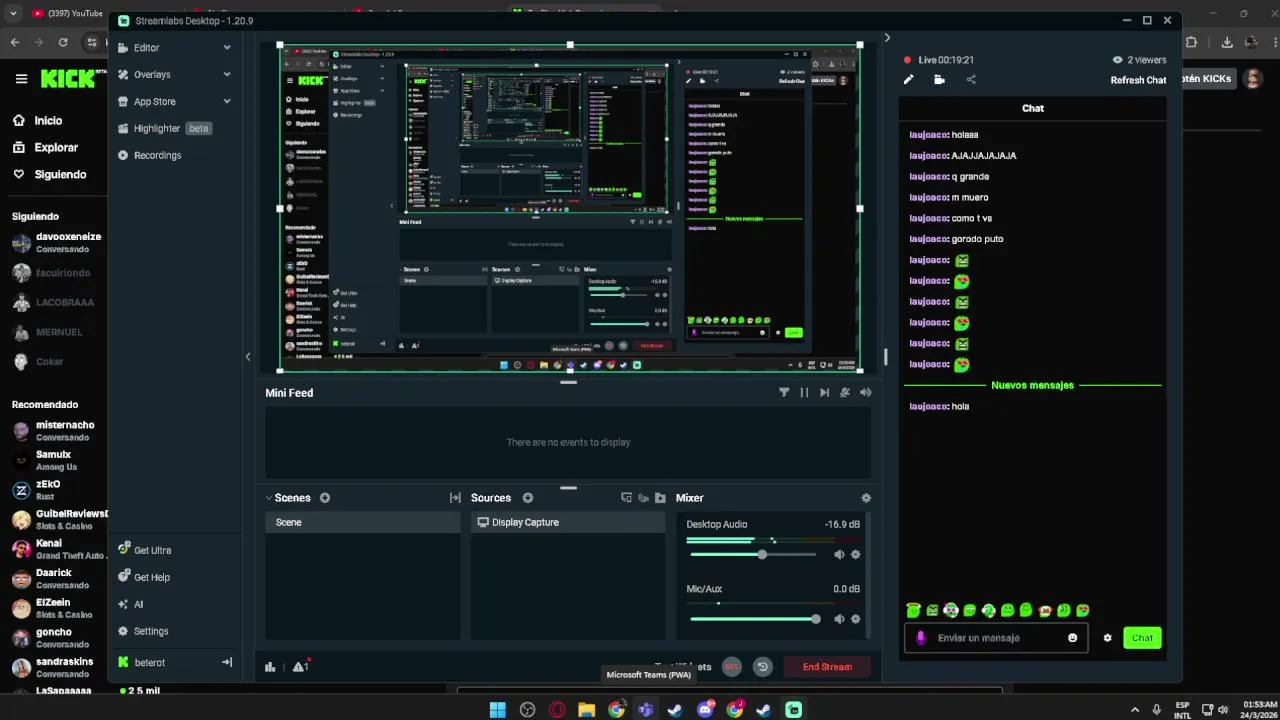1280x720 pixels.
Task: Open the notifications warning icon
Action: 299,667
